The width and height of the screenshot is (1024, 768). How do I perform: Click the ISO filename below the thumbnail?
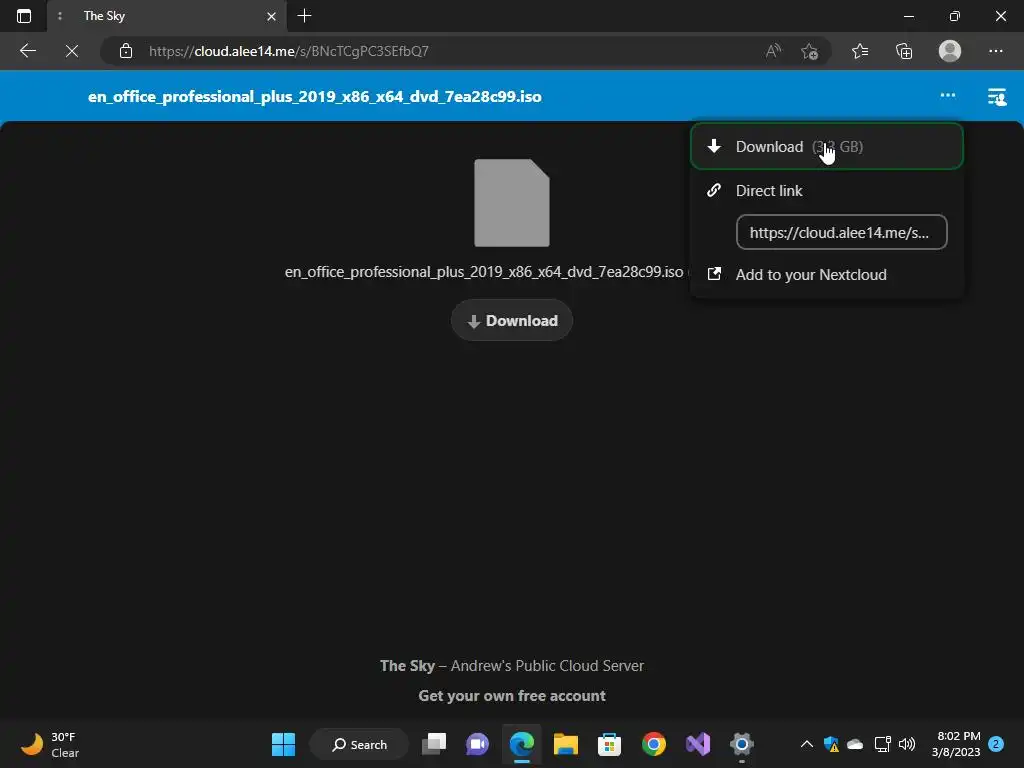pos(484,272)
